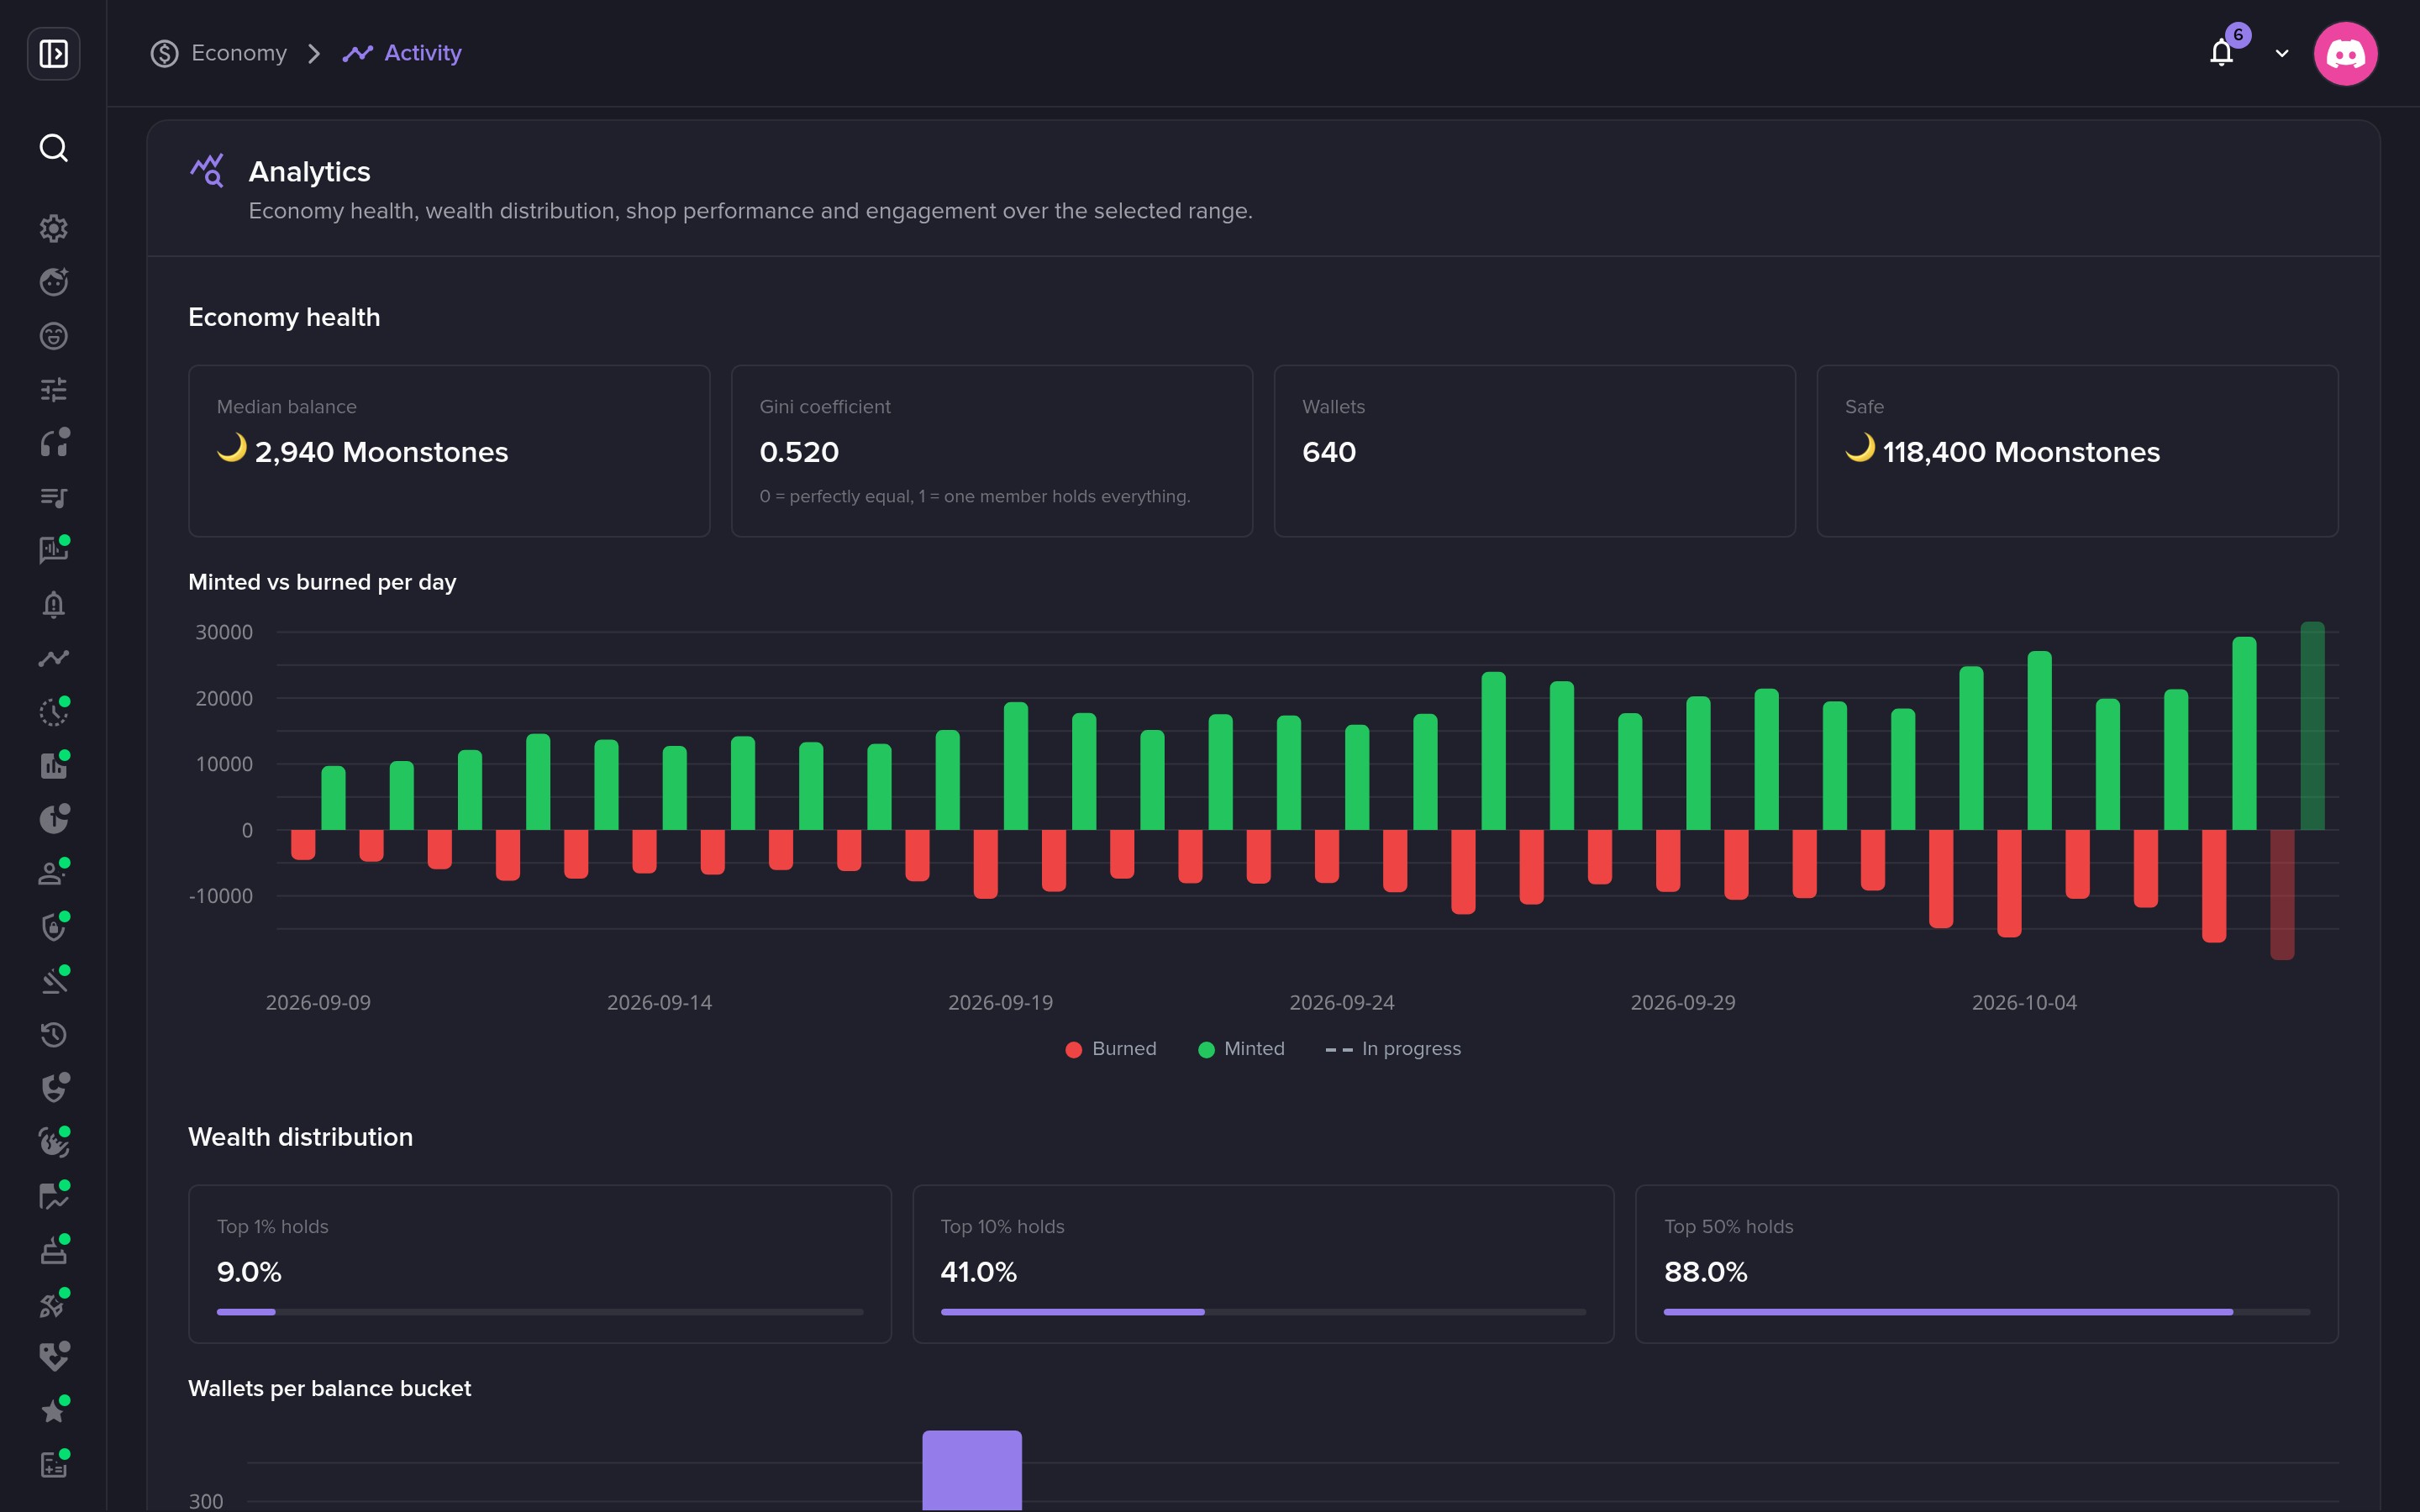Open the settings gear in sidebar
This screenshot has height=1512, width=2420.
53,228
